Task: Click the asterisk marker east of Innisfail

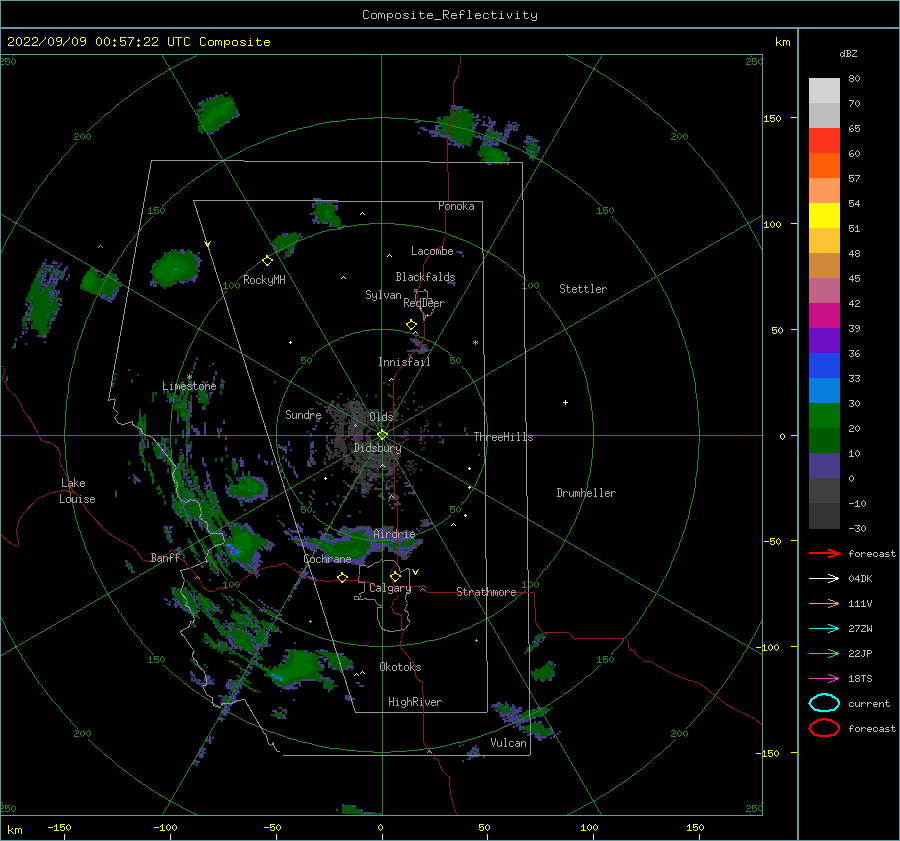Action: pos(475,343)
